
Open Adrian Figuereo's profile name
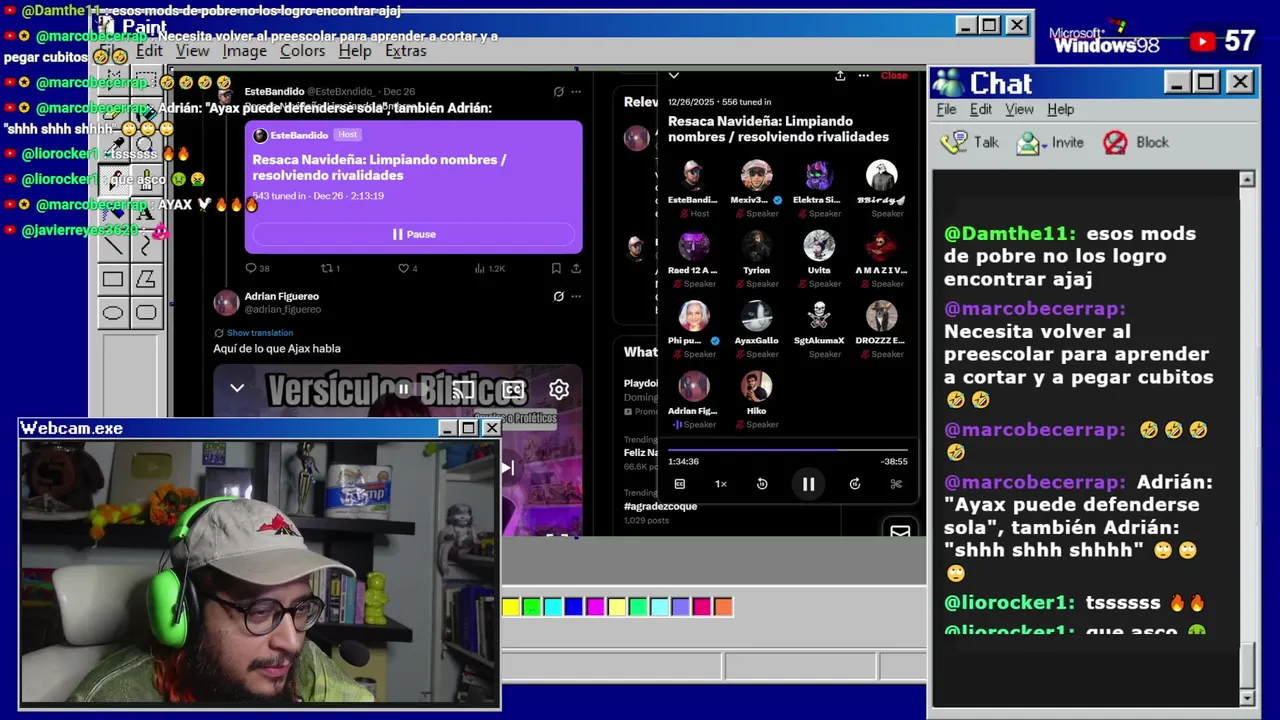click(x=282, y=296)
